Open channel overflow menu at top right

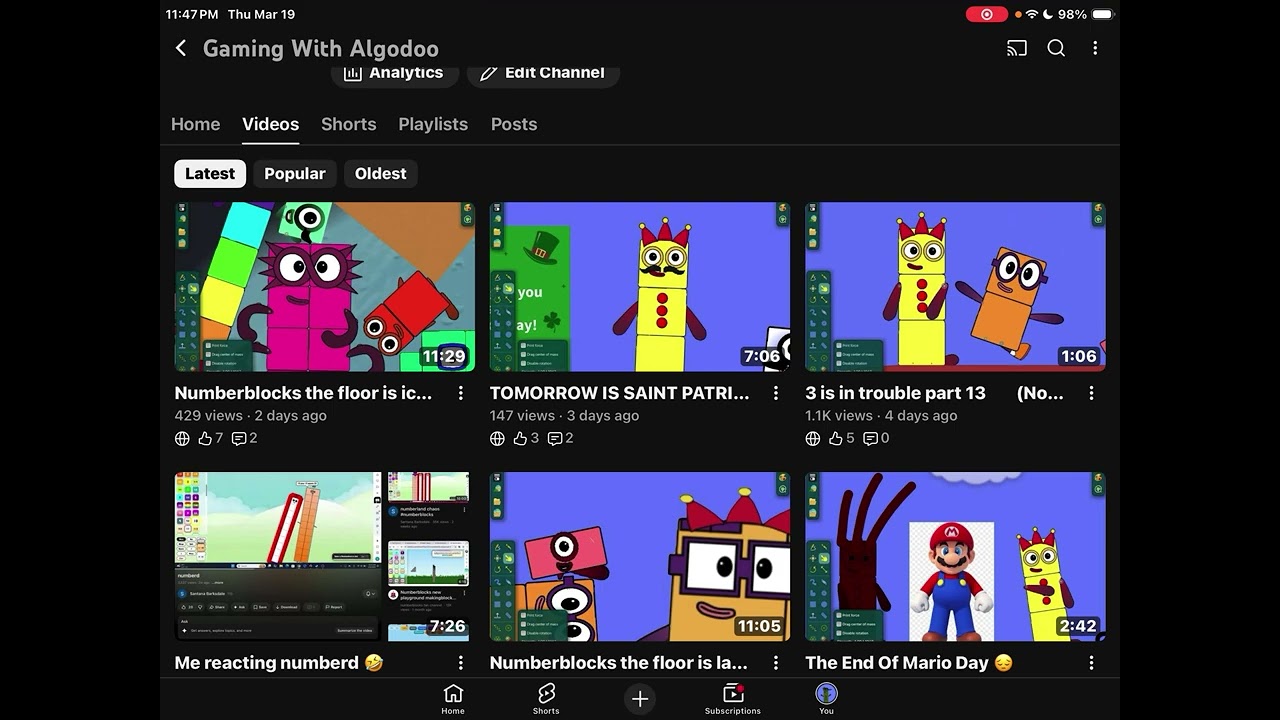tap(1095, 48)
